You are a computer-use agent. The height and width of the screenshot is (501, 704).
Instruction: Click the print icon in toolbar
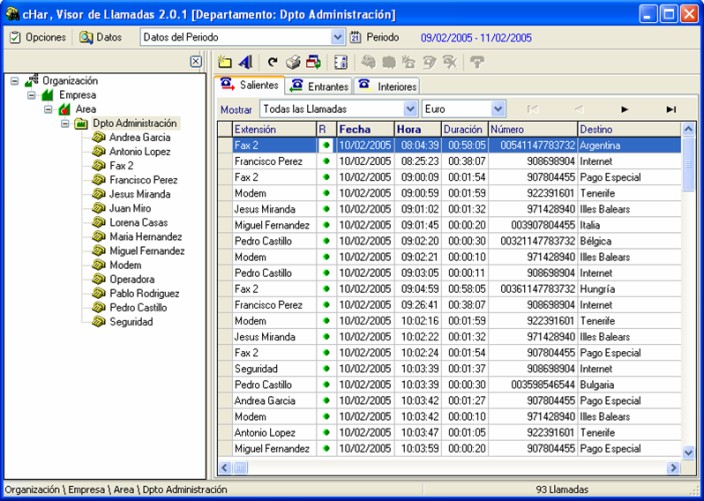[293, 62]
